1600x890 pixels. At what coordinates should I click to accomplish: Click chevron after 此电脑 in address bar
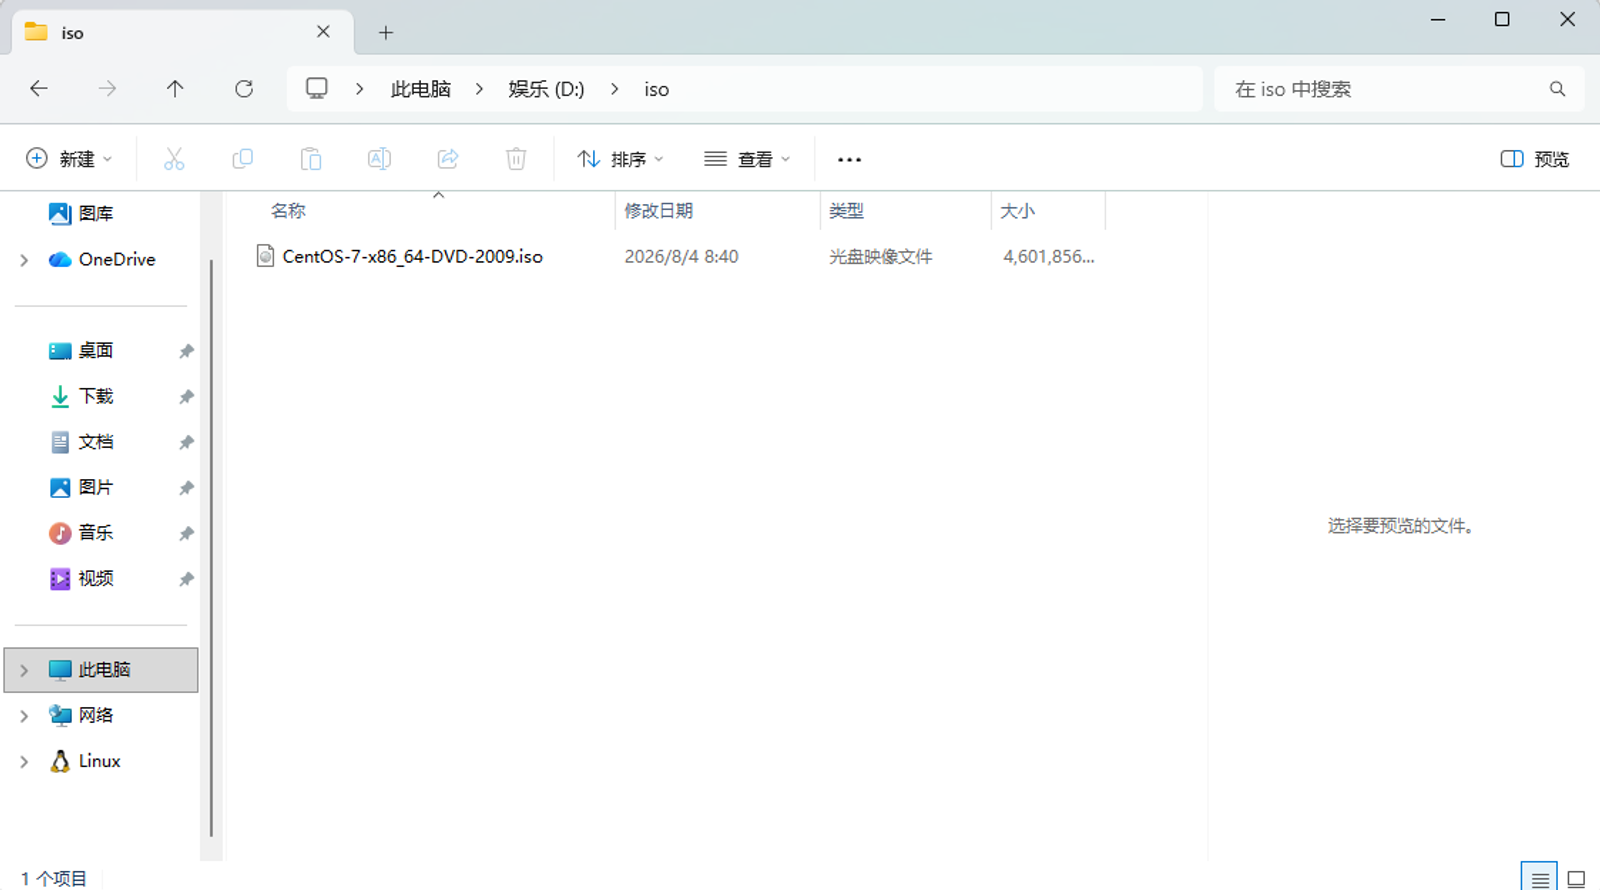(480, 89)
